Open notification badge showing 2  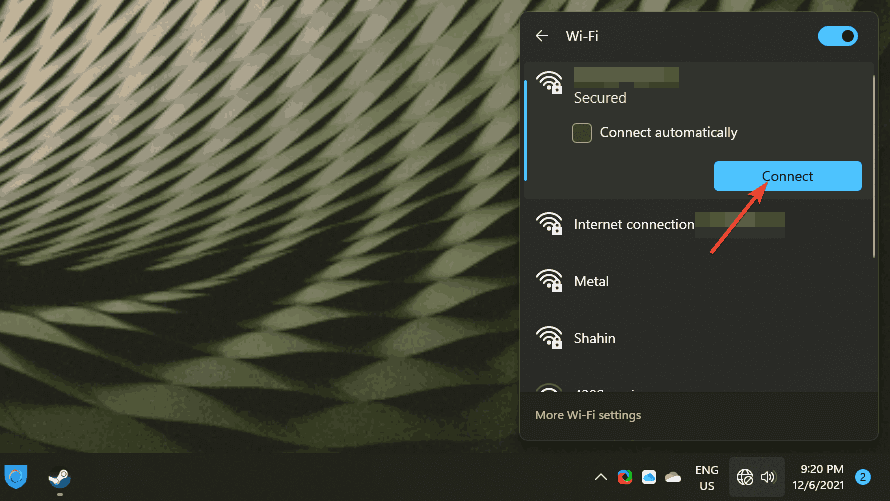(863, 477)
